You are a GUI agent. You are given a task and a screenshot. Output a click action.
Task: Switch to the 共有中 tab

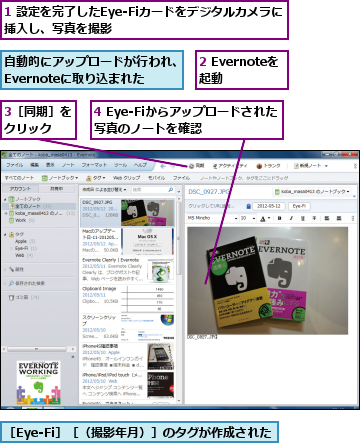pos(57,189)
